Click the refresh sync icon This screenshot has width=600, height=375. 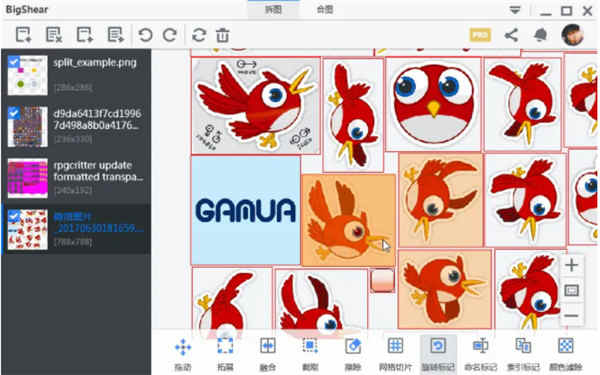tap(199, 35)
